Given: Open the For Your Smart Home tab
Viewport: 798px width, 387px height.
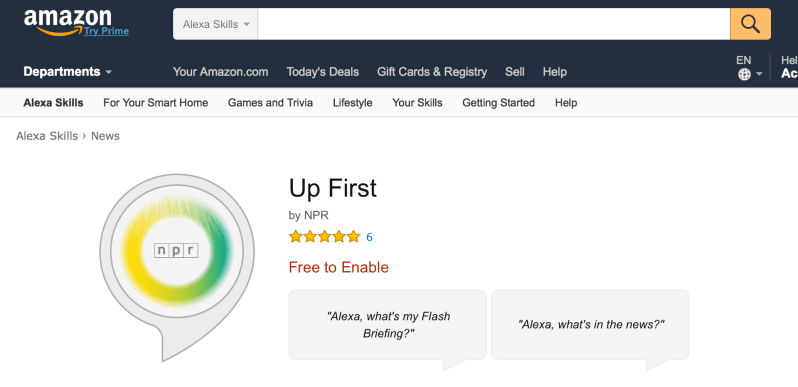Looking at the screenshot, I should coord(156,103).
